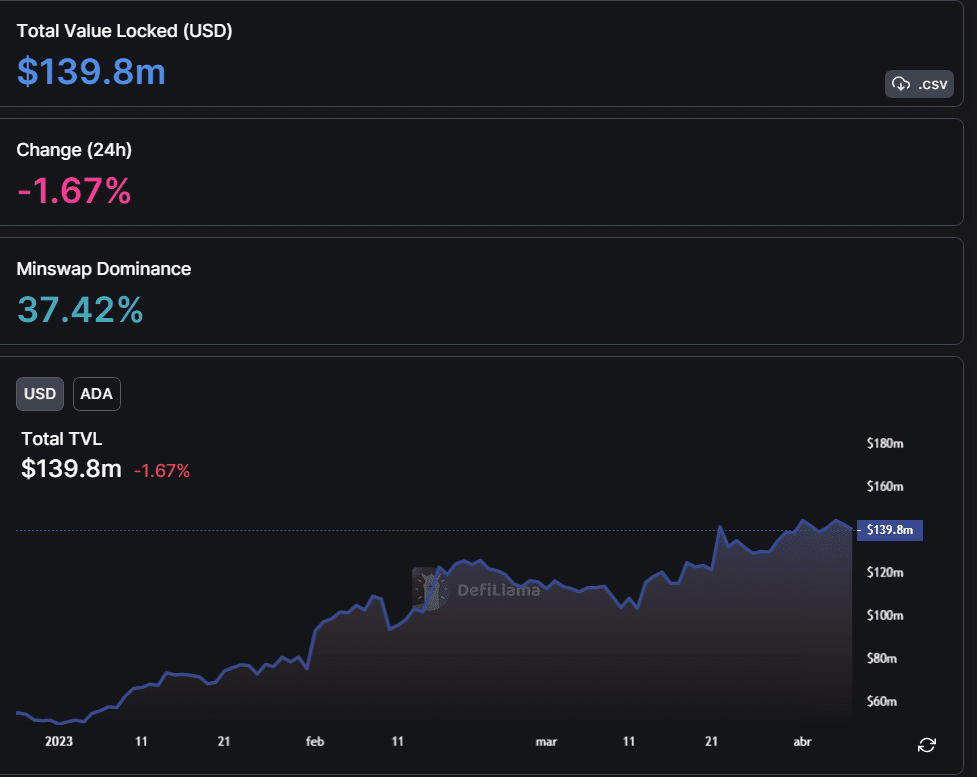Click the Total Value Locked (USD) heading

point(124,31)
